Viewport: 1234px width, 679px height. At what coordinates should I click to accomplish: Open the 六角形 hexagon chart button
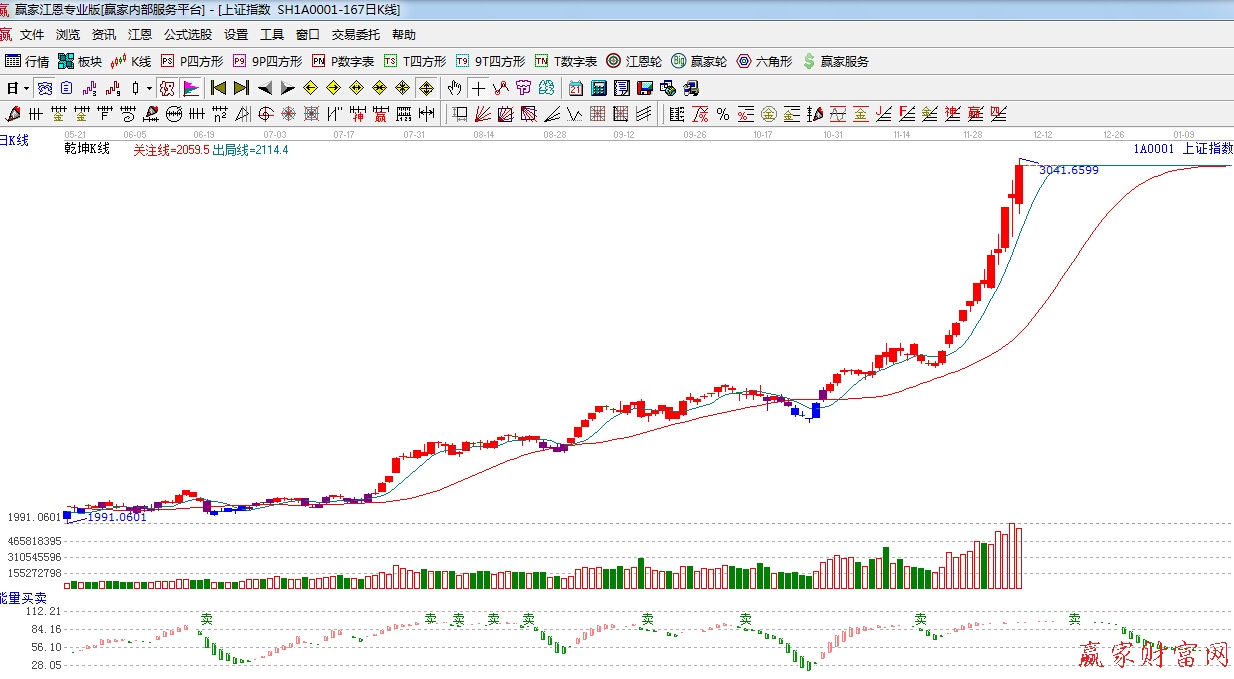764,61
